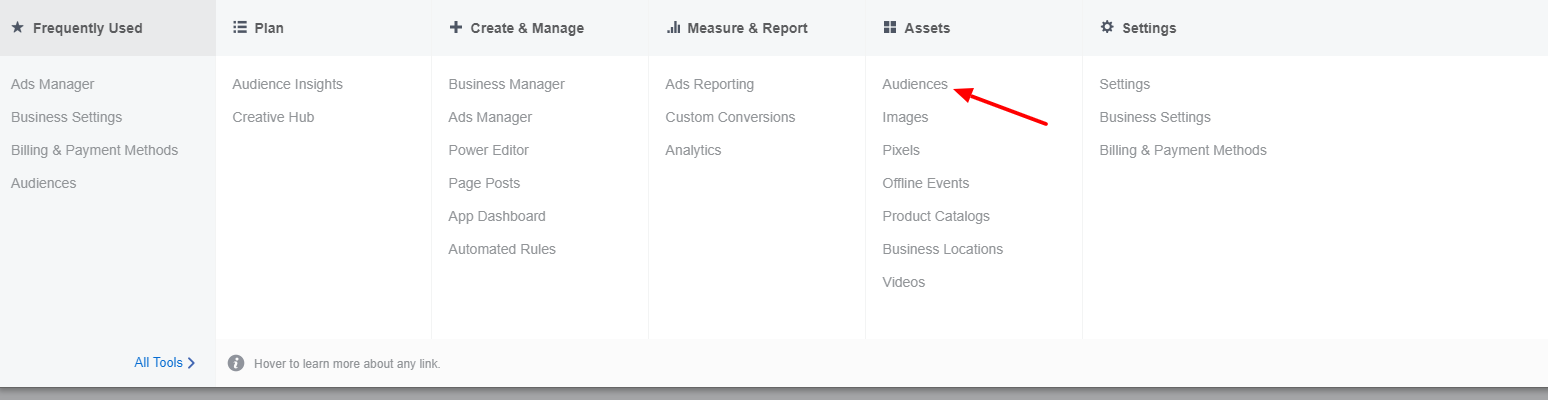Select Audiences in the Assets column

[x=915, y=85]
